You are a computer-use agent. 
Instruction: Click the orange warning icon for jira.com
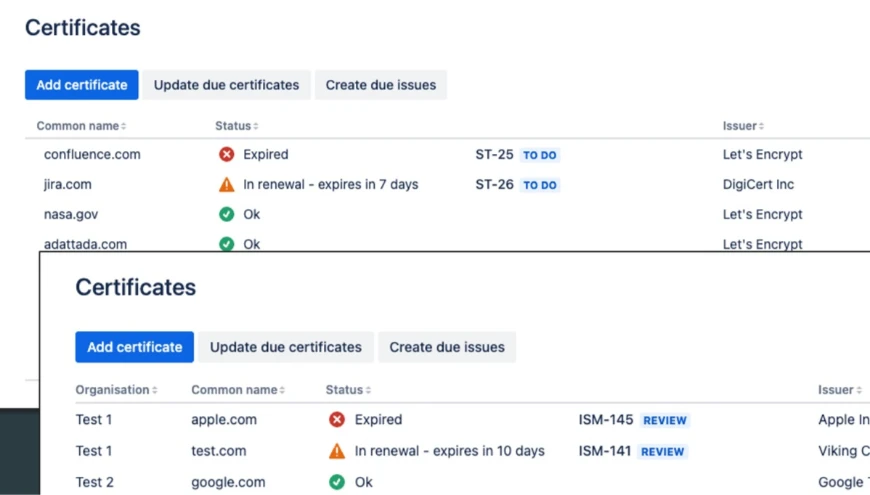227,184
